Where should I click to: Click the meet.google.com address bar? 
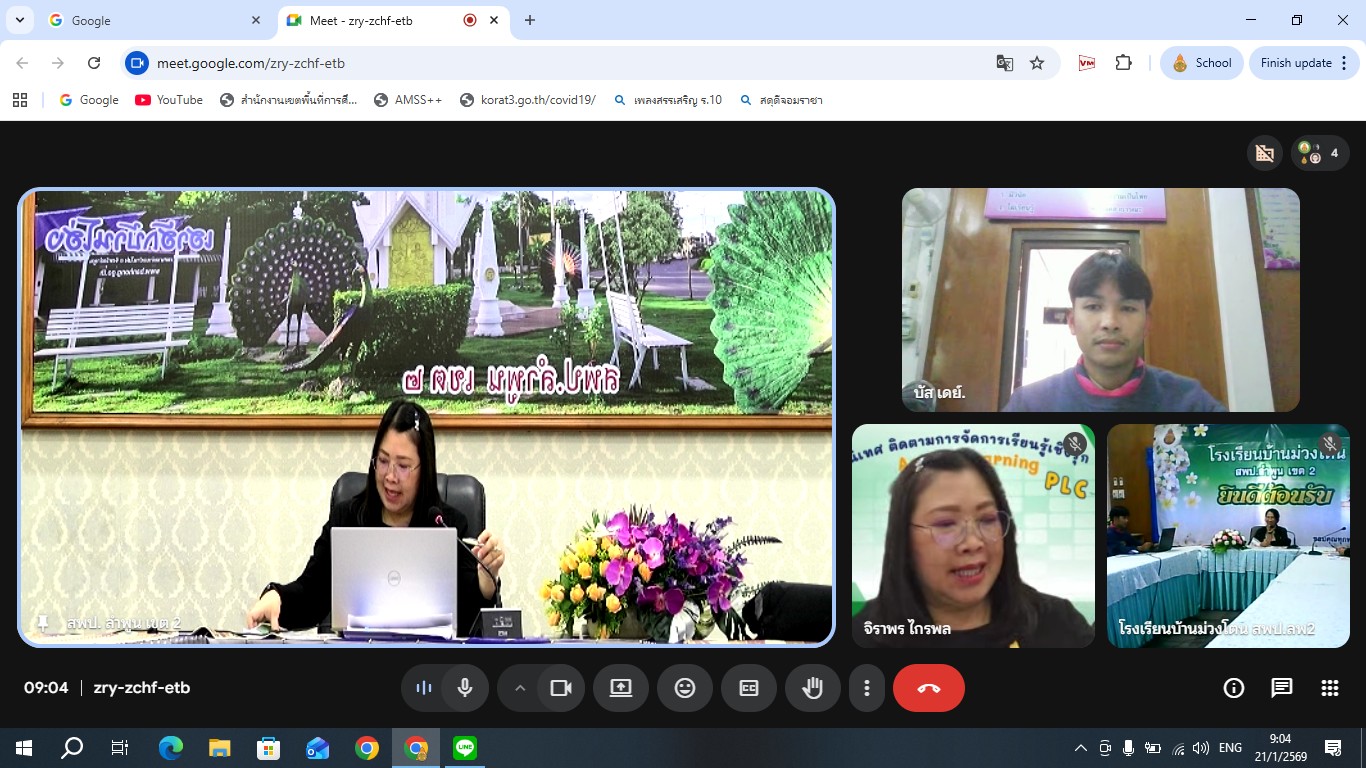[560, 63]
